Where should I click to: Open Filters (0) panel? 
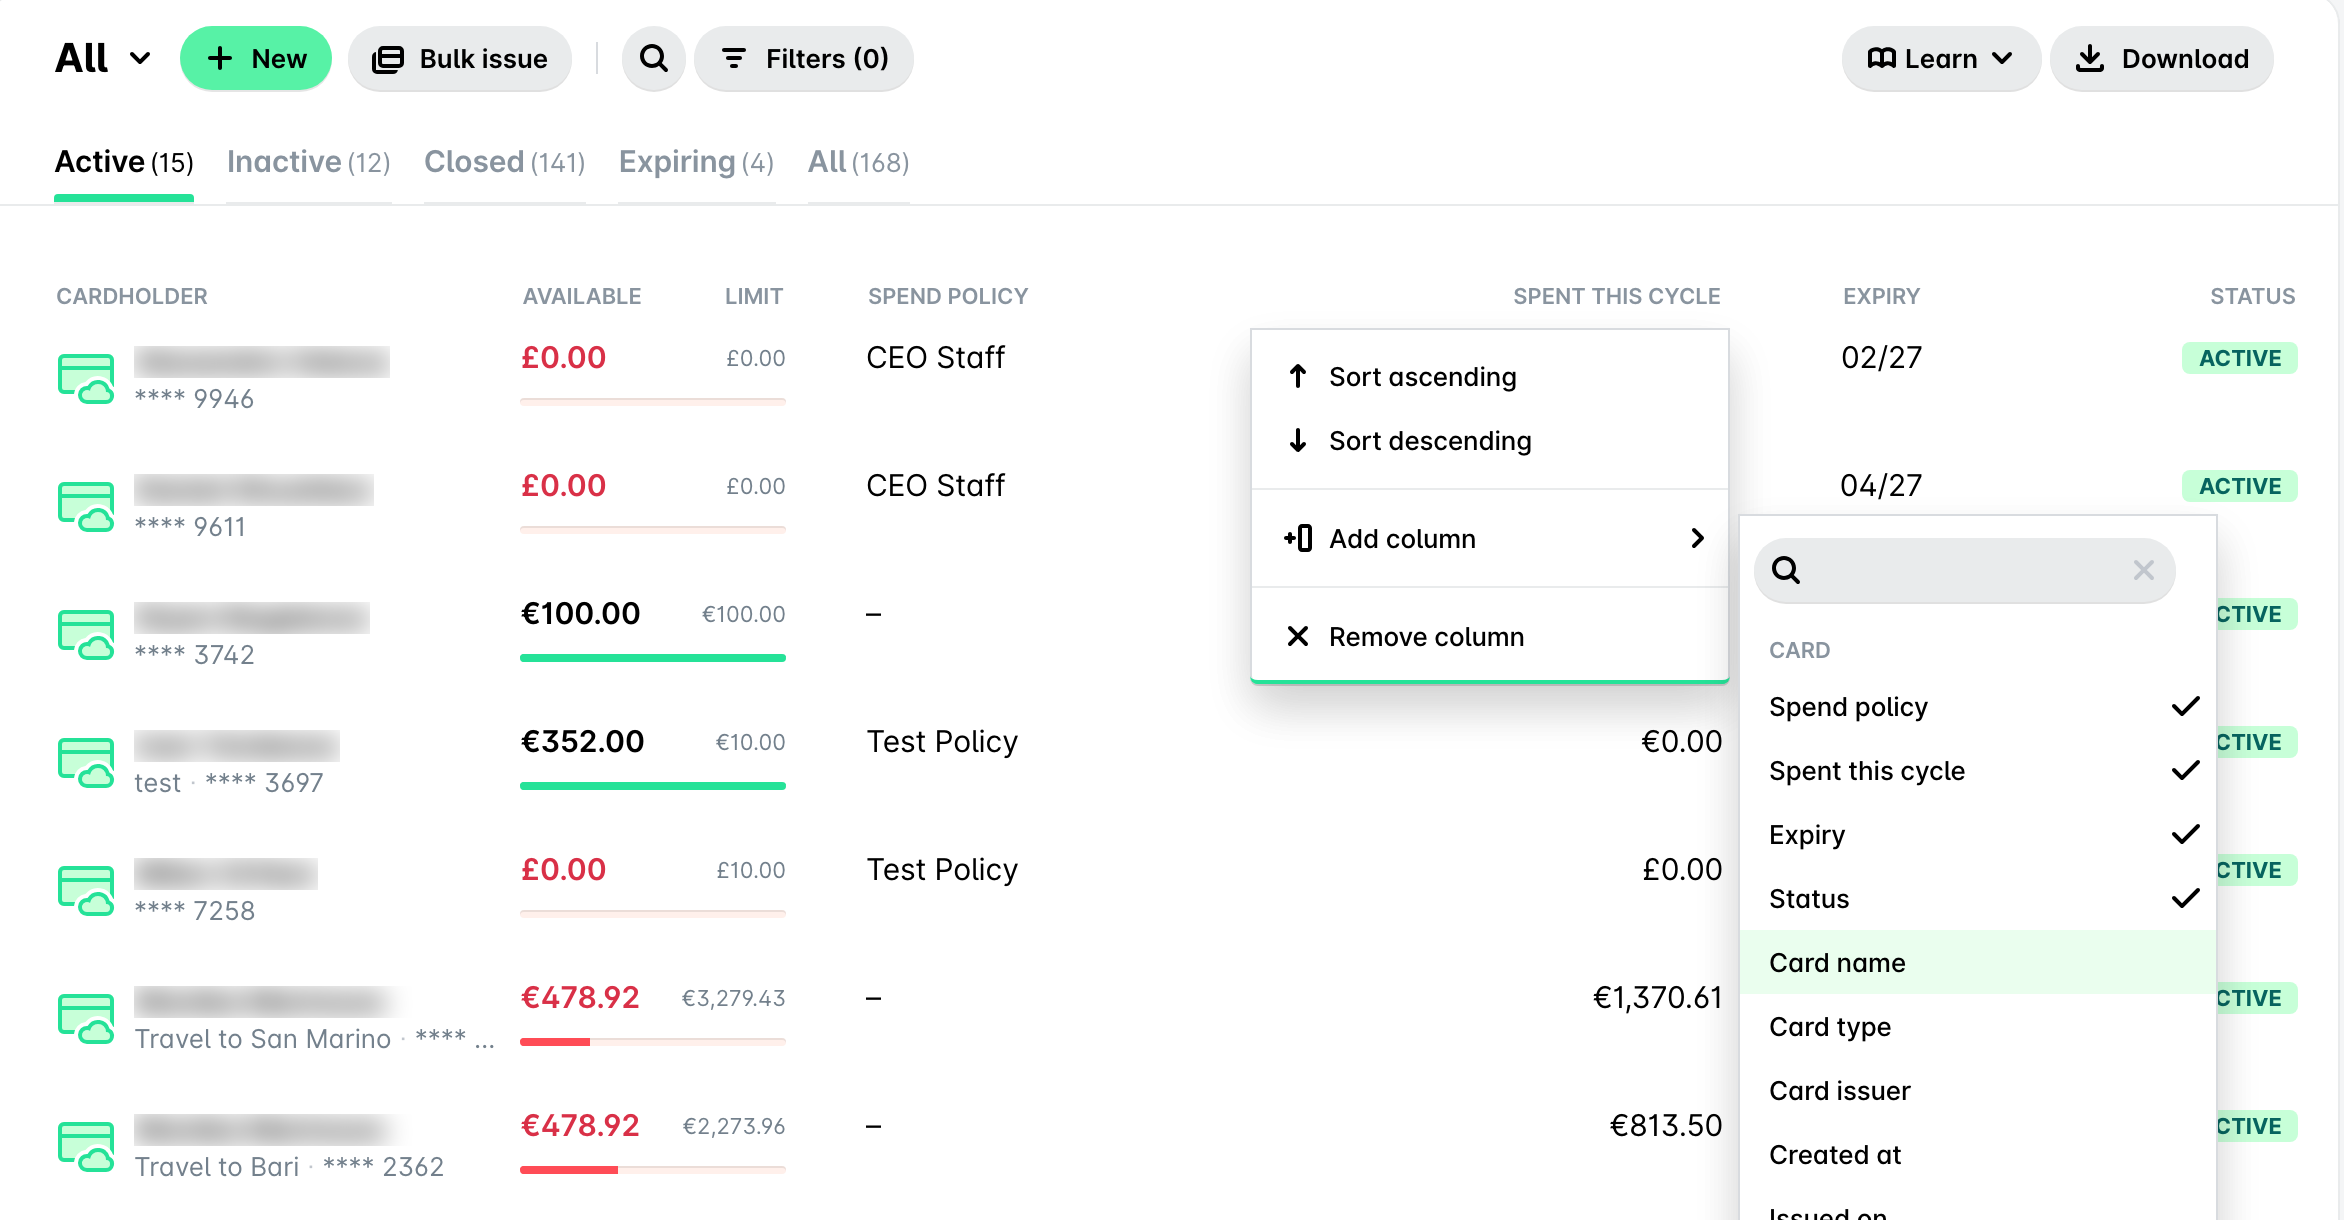804,59
